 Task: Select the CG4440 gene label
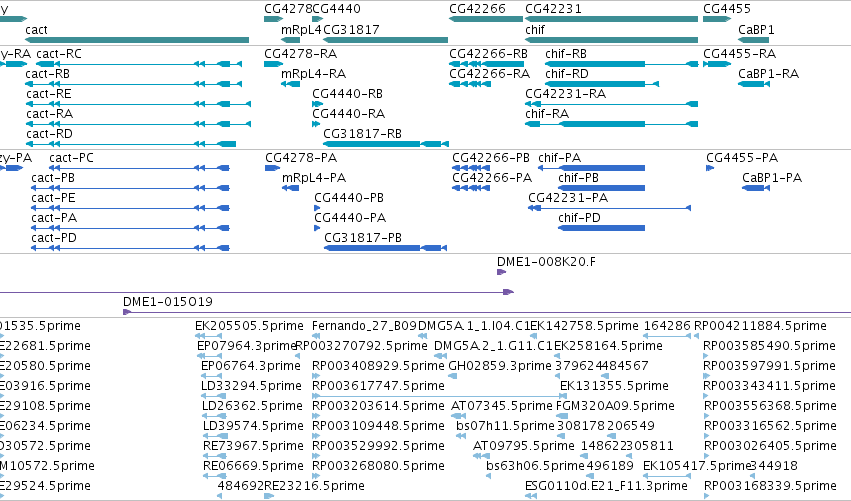(x=336, y=9)
